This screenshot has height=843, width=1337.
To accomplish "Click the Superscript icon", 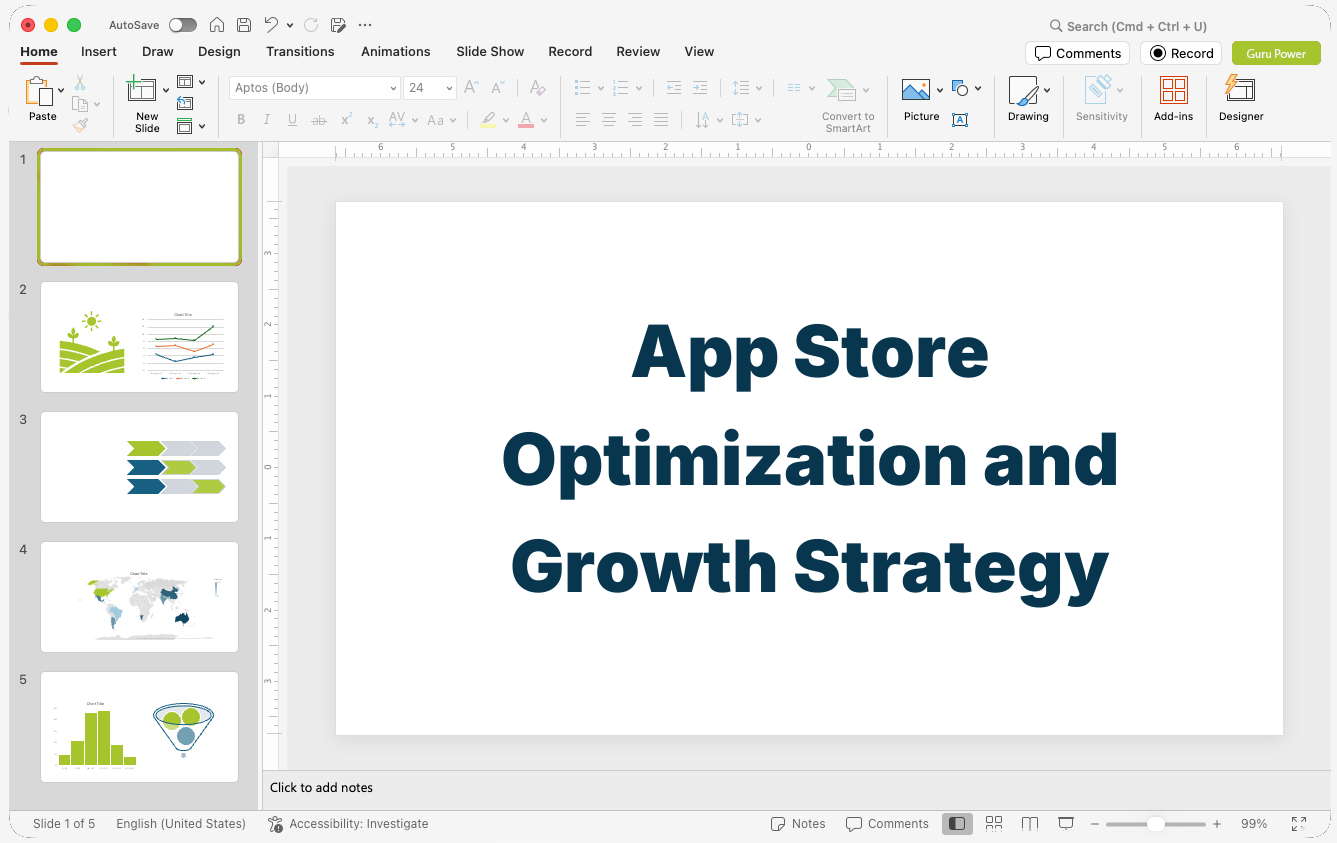I will (x=346, y=120).
